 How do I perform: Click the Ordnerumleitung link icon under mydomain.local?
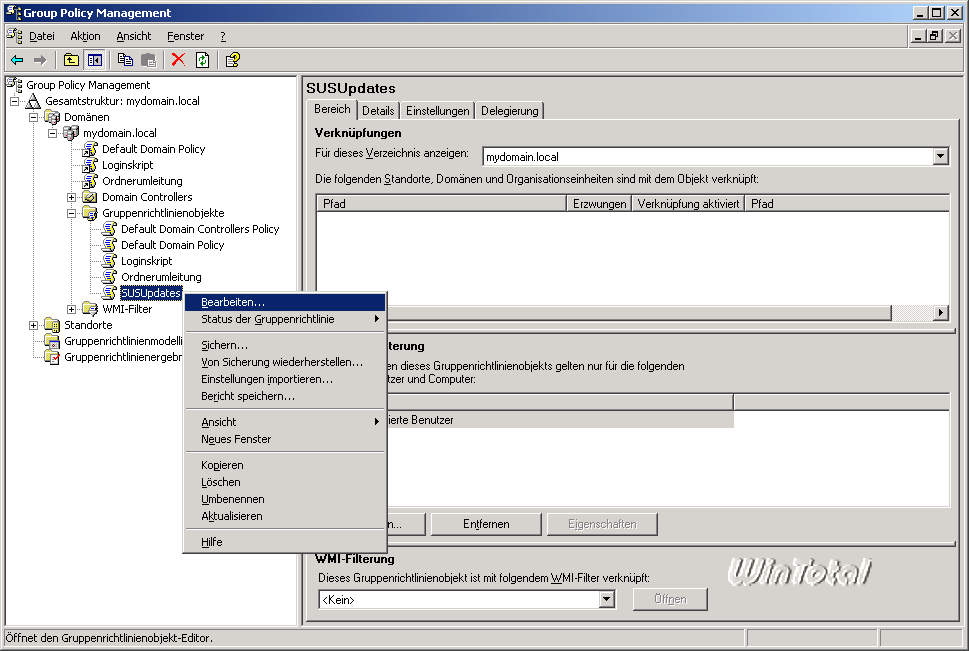90,181
